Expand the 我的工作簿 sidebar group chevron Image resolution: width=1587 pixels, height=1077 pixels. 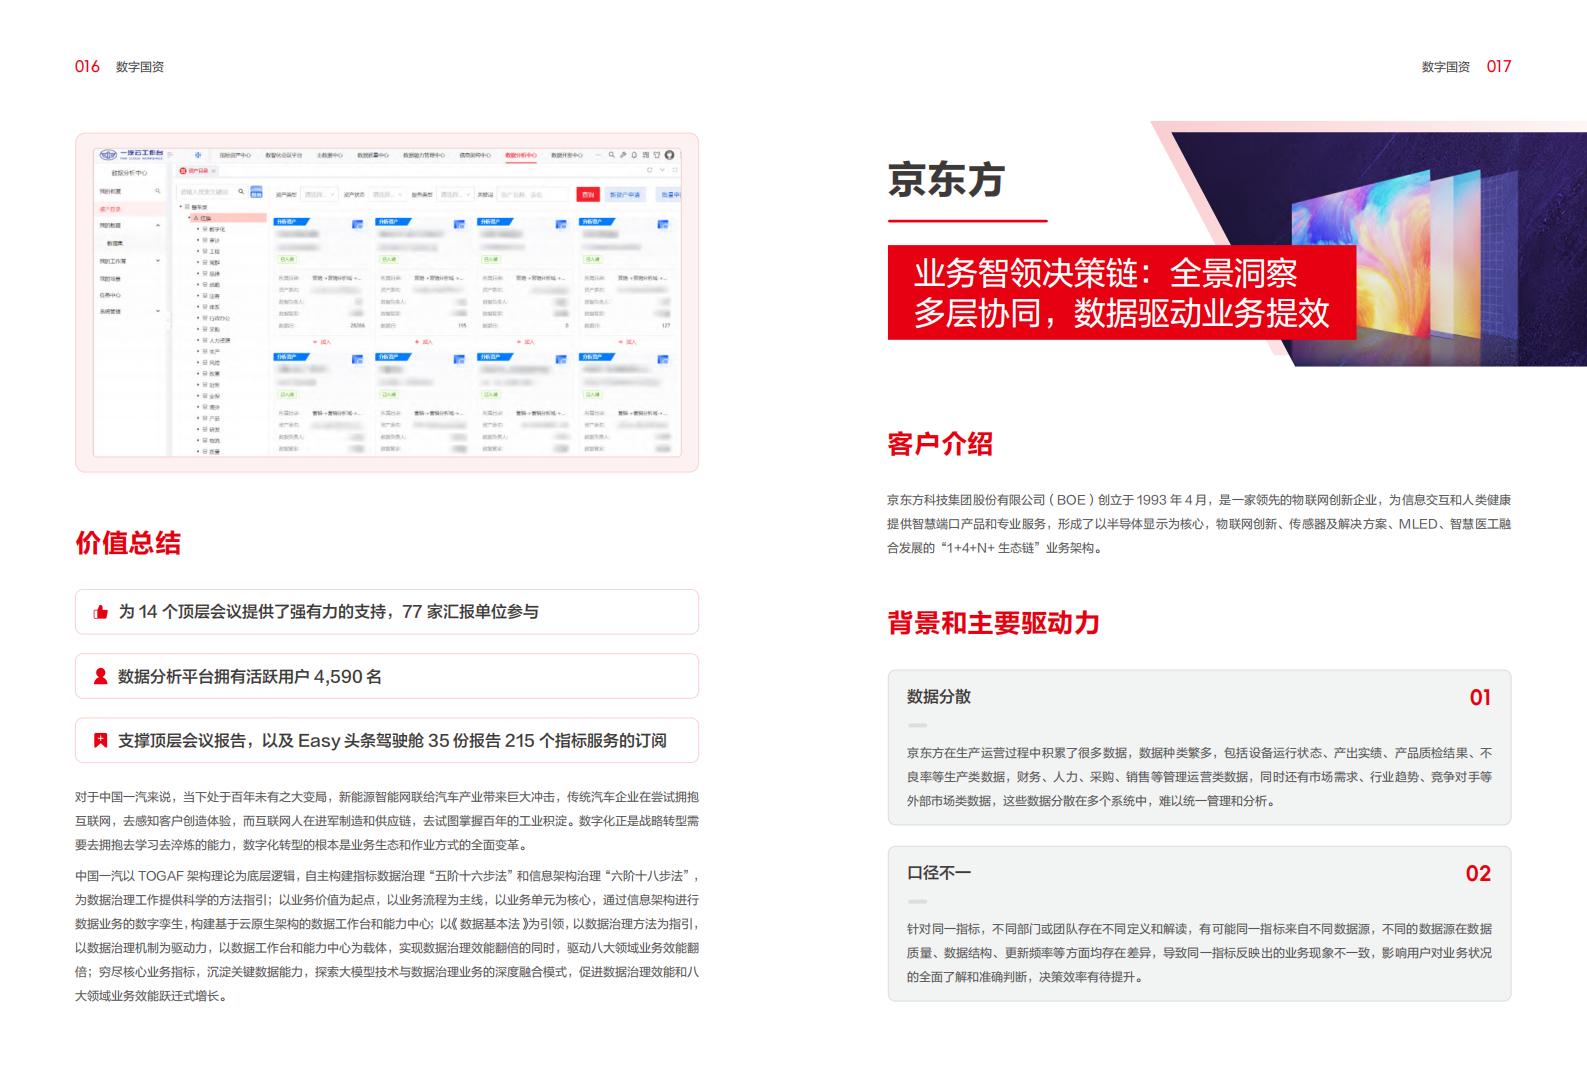(x=158, y=261)
